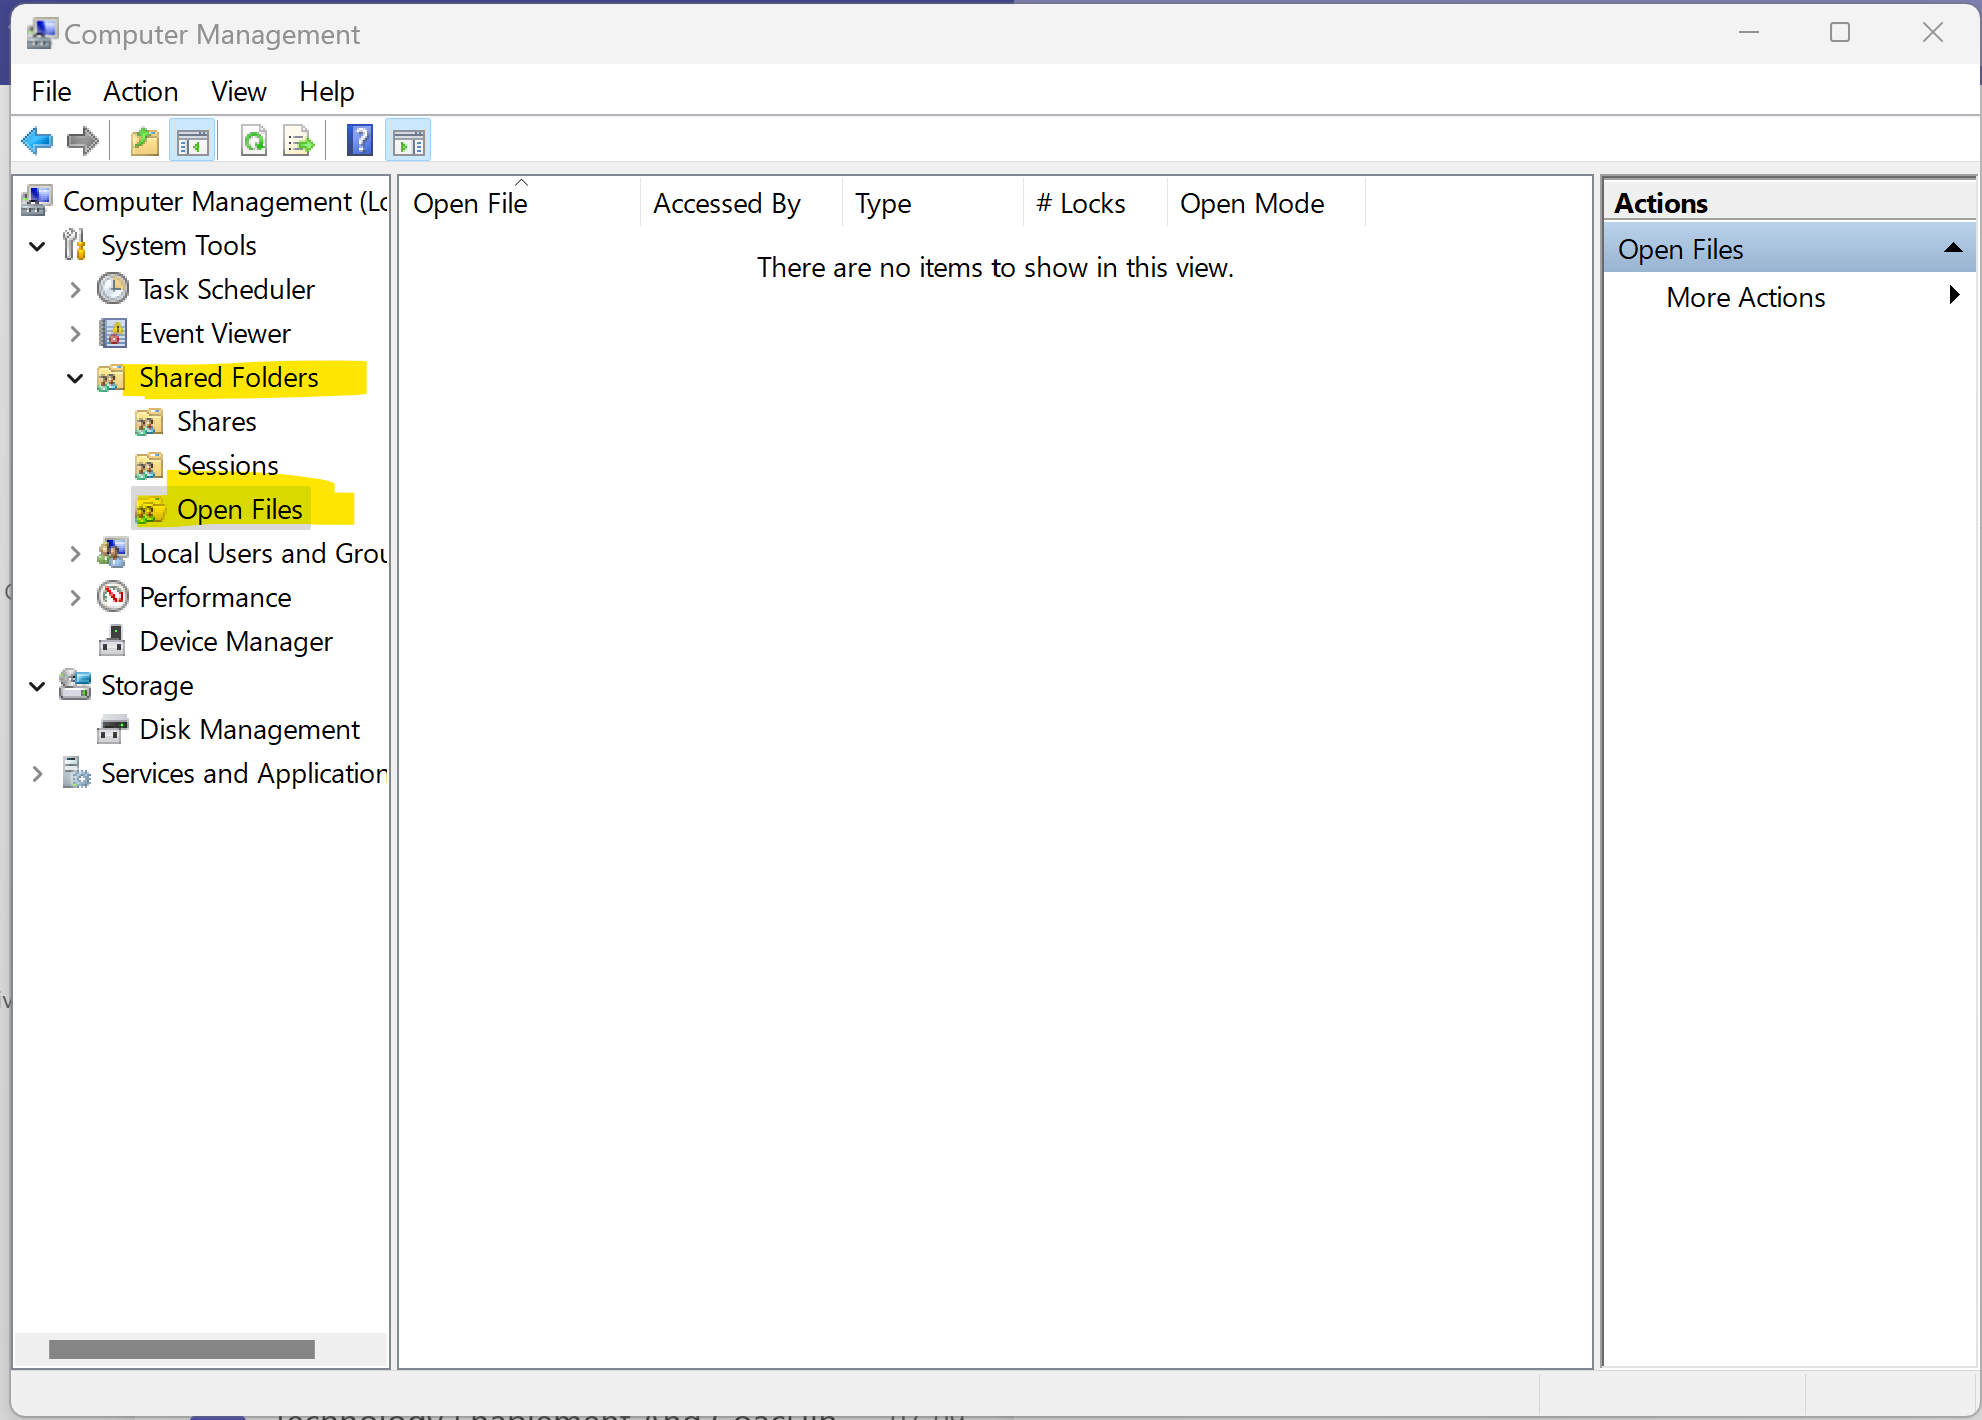Open the View menu
This screenshot has height=1420, width=1982.
pyautogui.click(x=238, y=91)
